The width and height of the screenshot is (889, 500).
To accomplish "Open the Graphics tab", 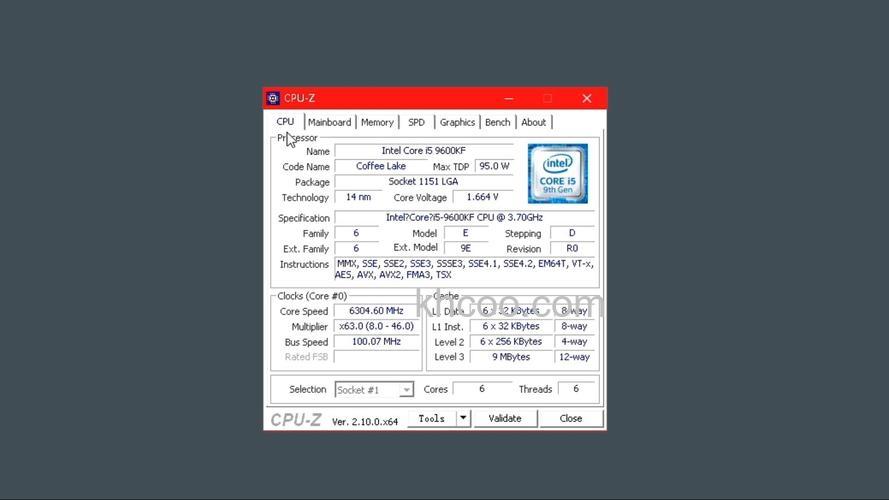I will tap(457, 122).
